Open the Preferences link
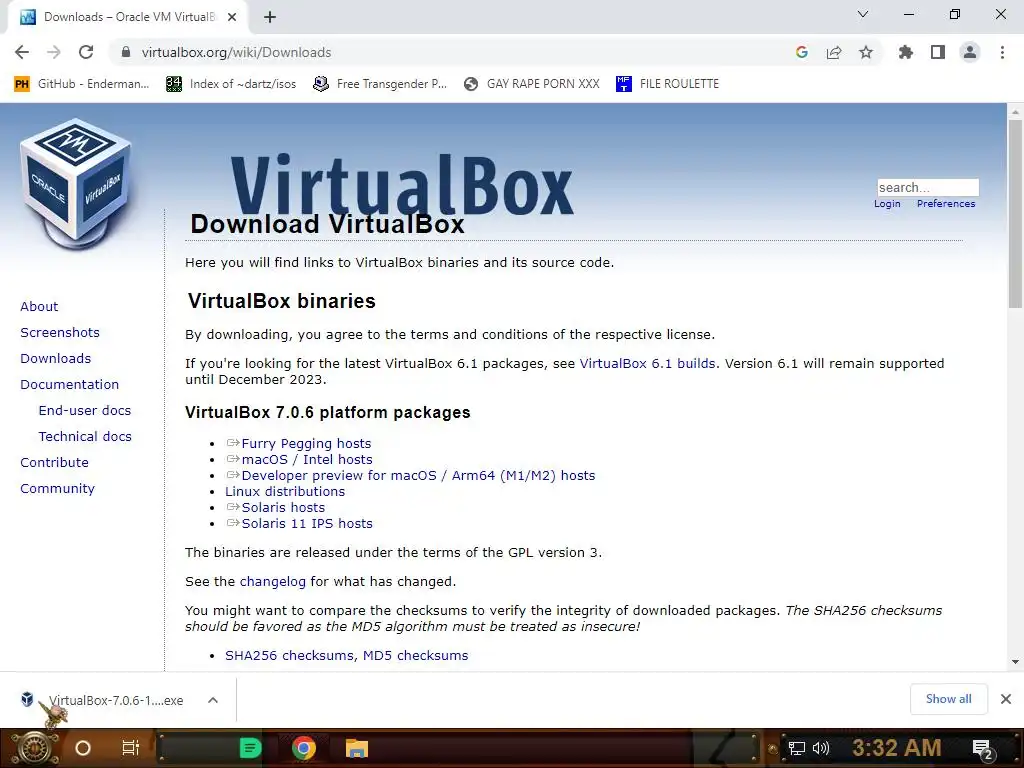This screenshot has height=768, width=1024. click(946, 204)
